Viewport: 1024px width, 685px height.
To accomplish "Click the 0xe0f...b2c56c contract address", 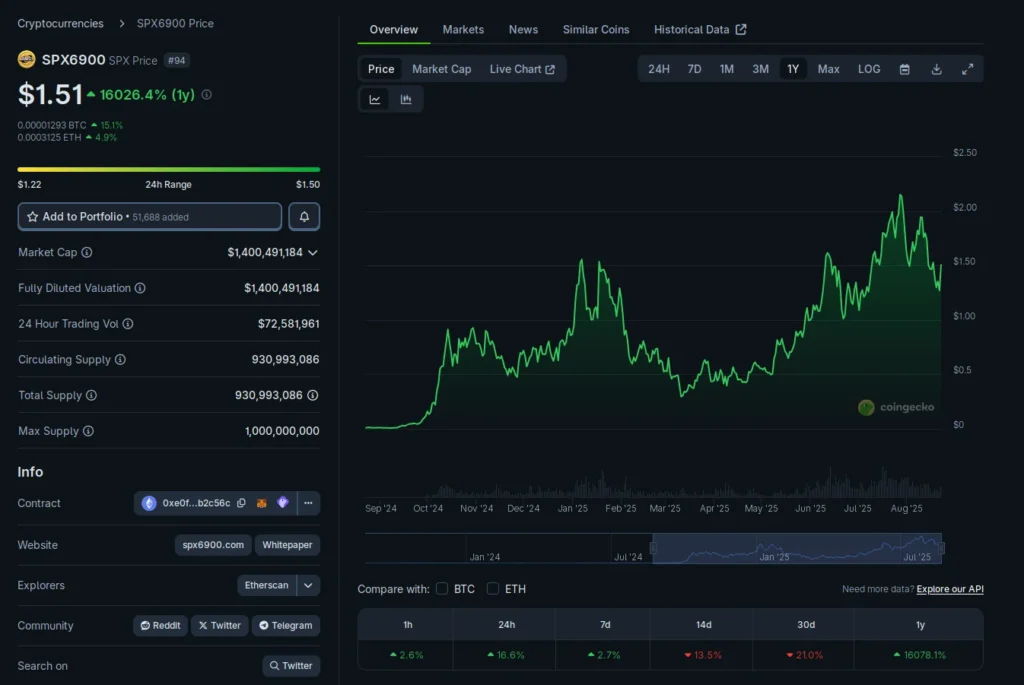I will (196, 503).
